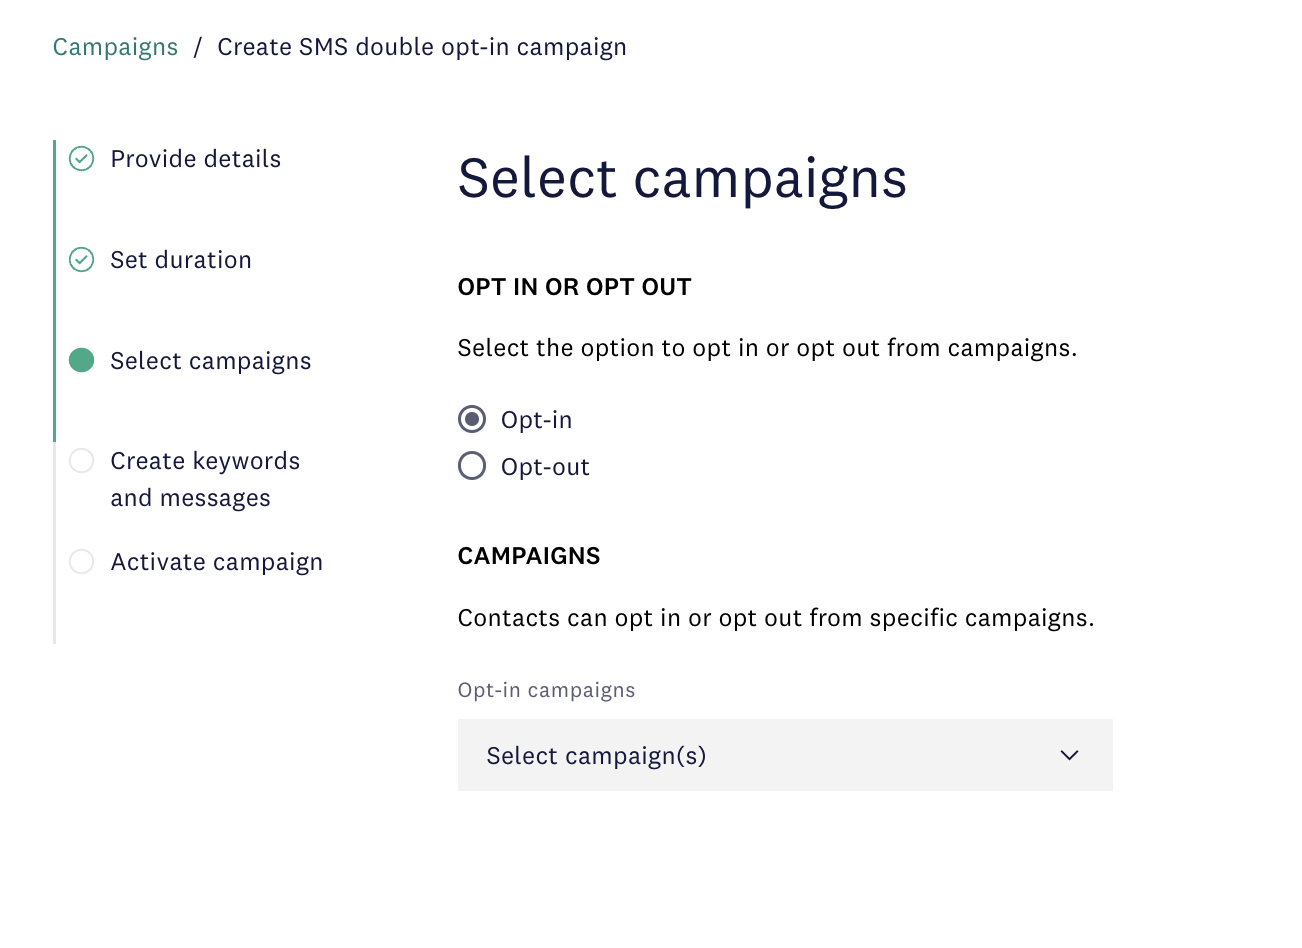Screen dimensions: 1302x948
Task: Enable Opt-out instead of Opt-in
Action: pyautogui.click(x=471, y=465)
